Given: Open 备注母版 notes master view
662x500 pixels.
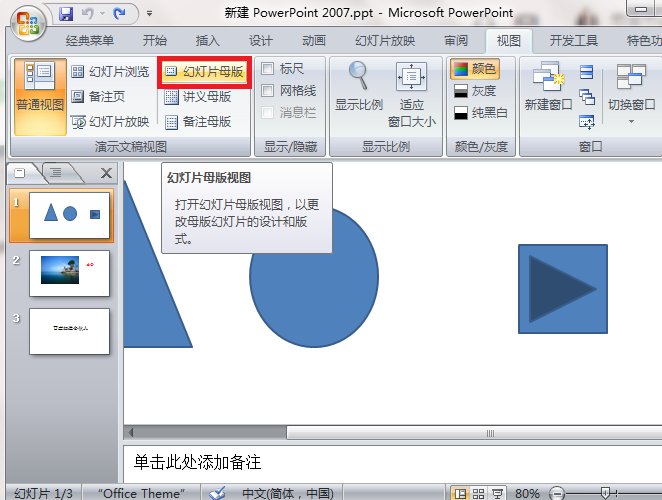Looking at the screenshot, I should [x=198, y=122].
